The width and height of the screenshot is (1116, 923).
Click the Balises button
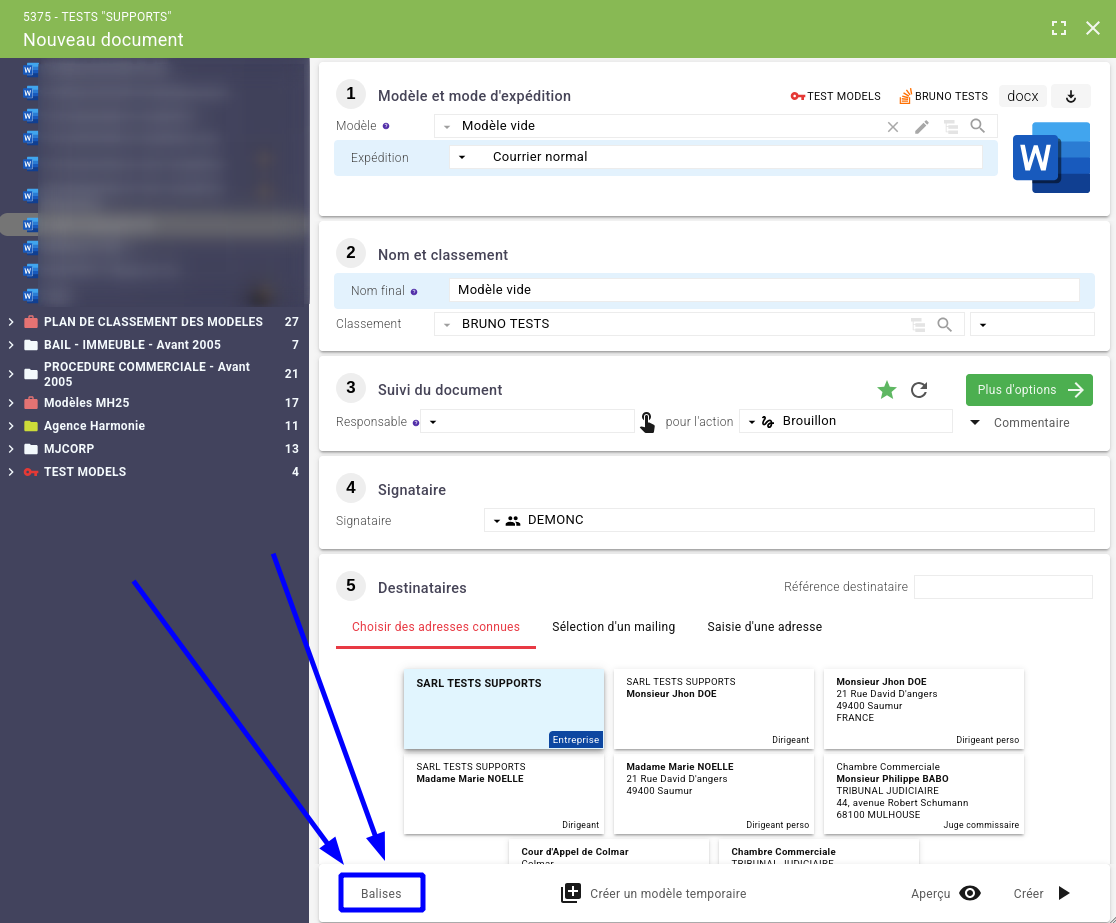(x=381, y=894)
